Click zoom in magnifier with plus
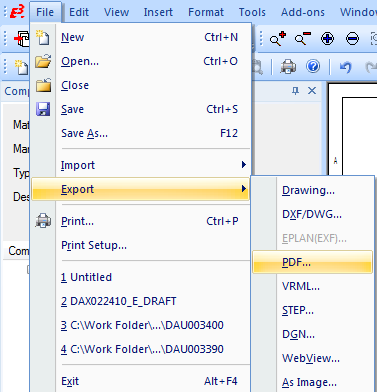377x392 pixels. tap(278, 38)
